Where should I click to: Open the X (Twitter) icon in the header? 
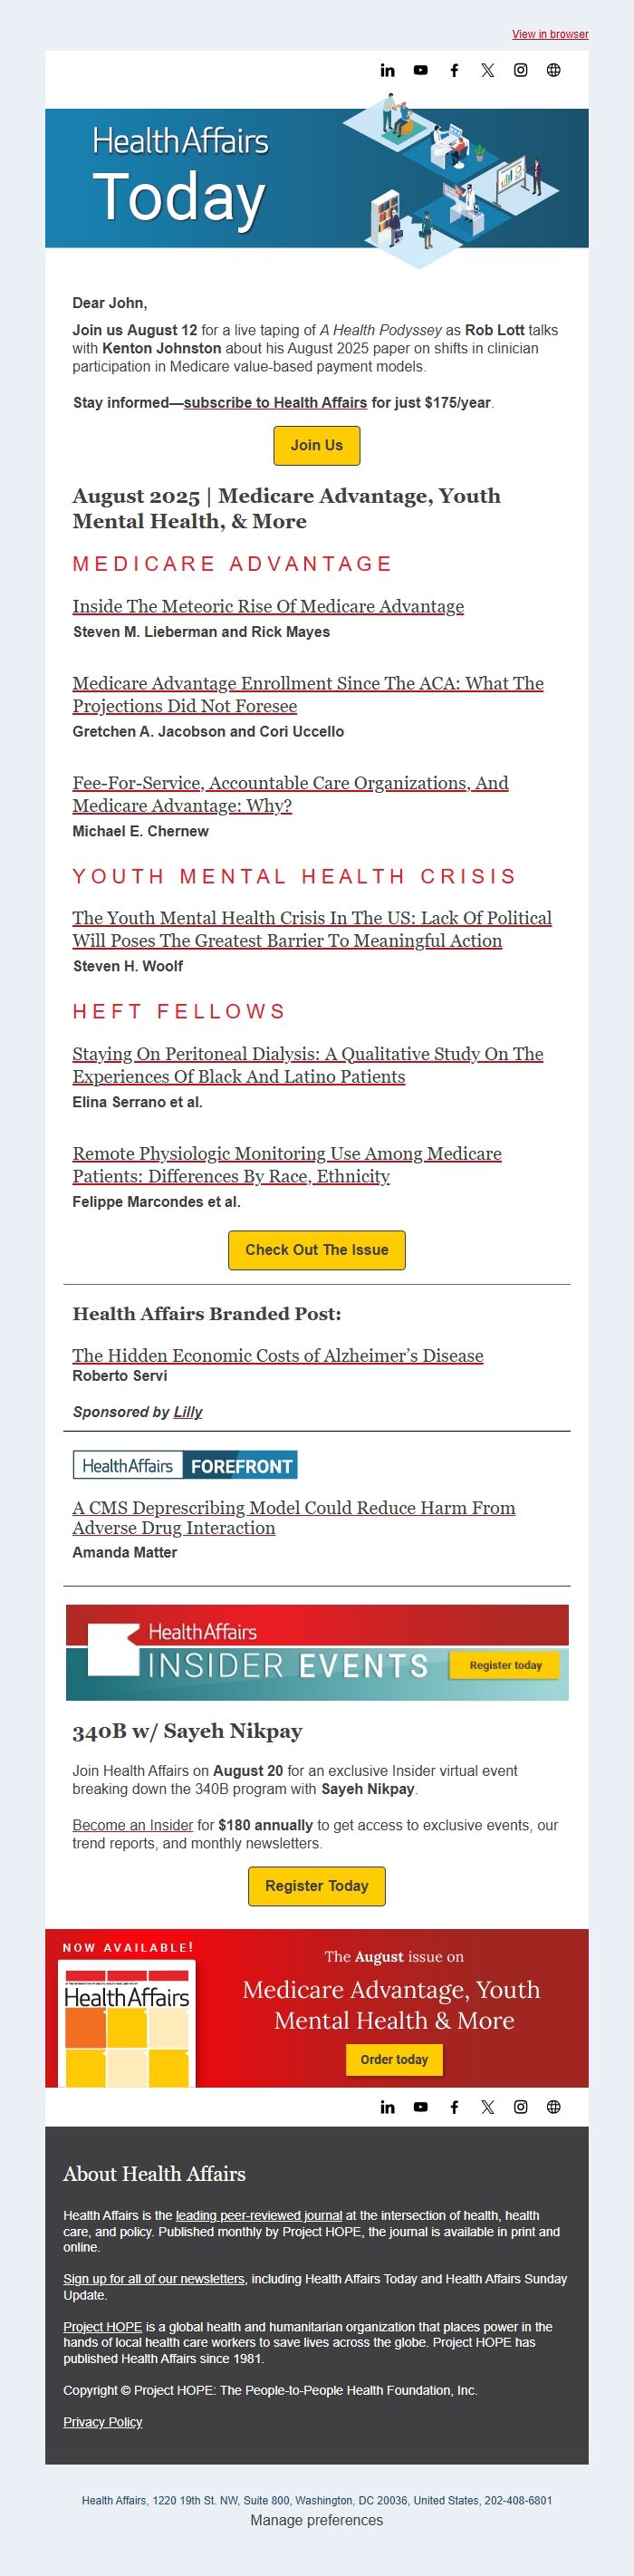(487, 70)
